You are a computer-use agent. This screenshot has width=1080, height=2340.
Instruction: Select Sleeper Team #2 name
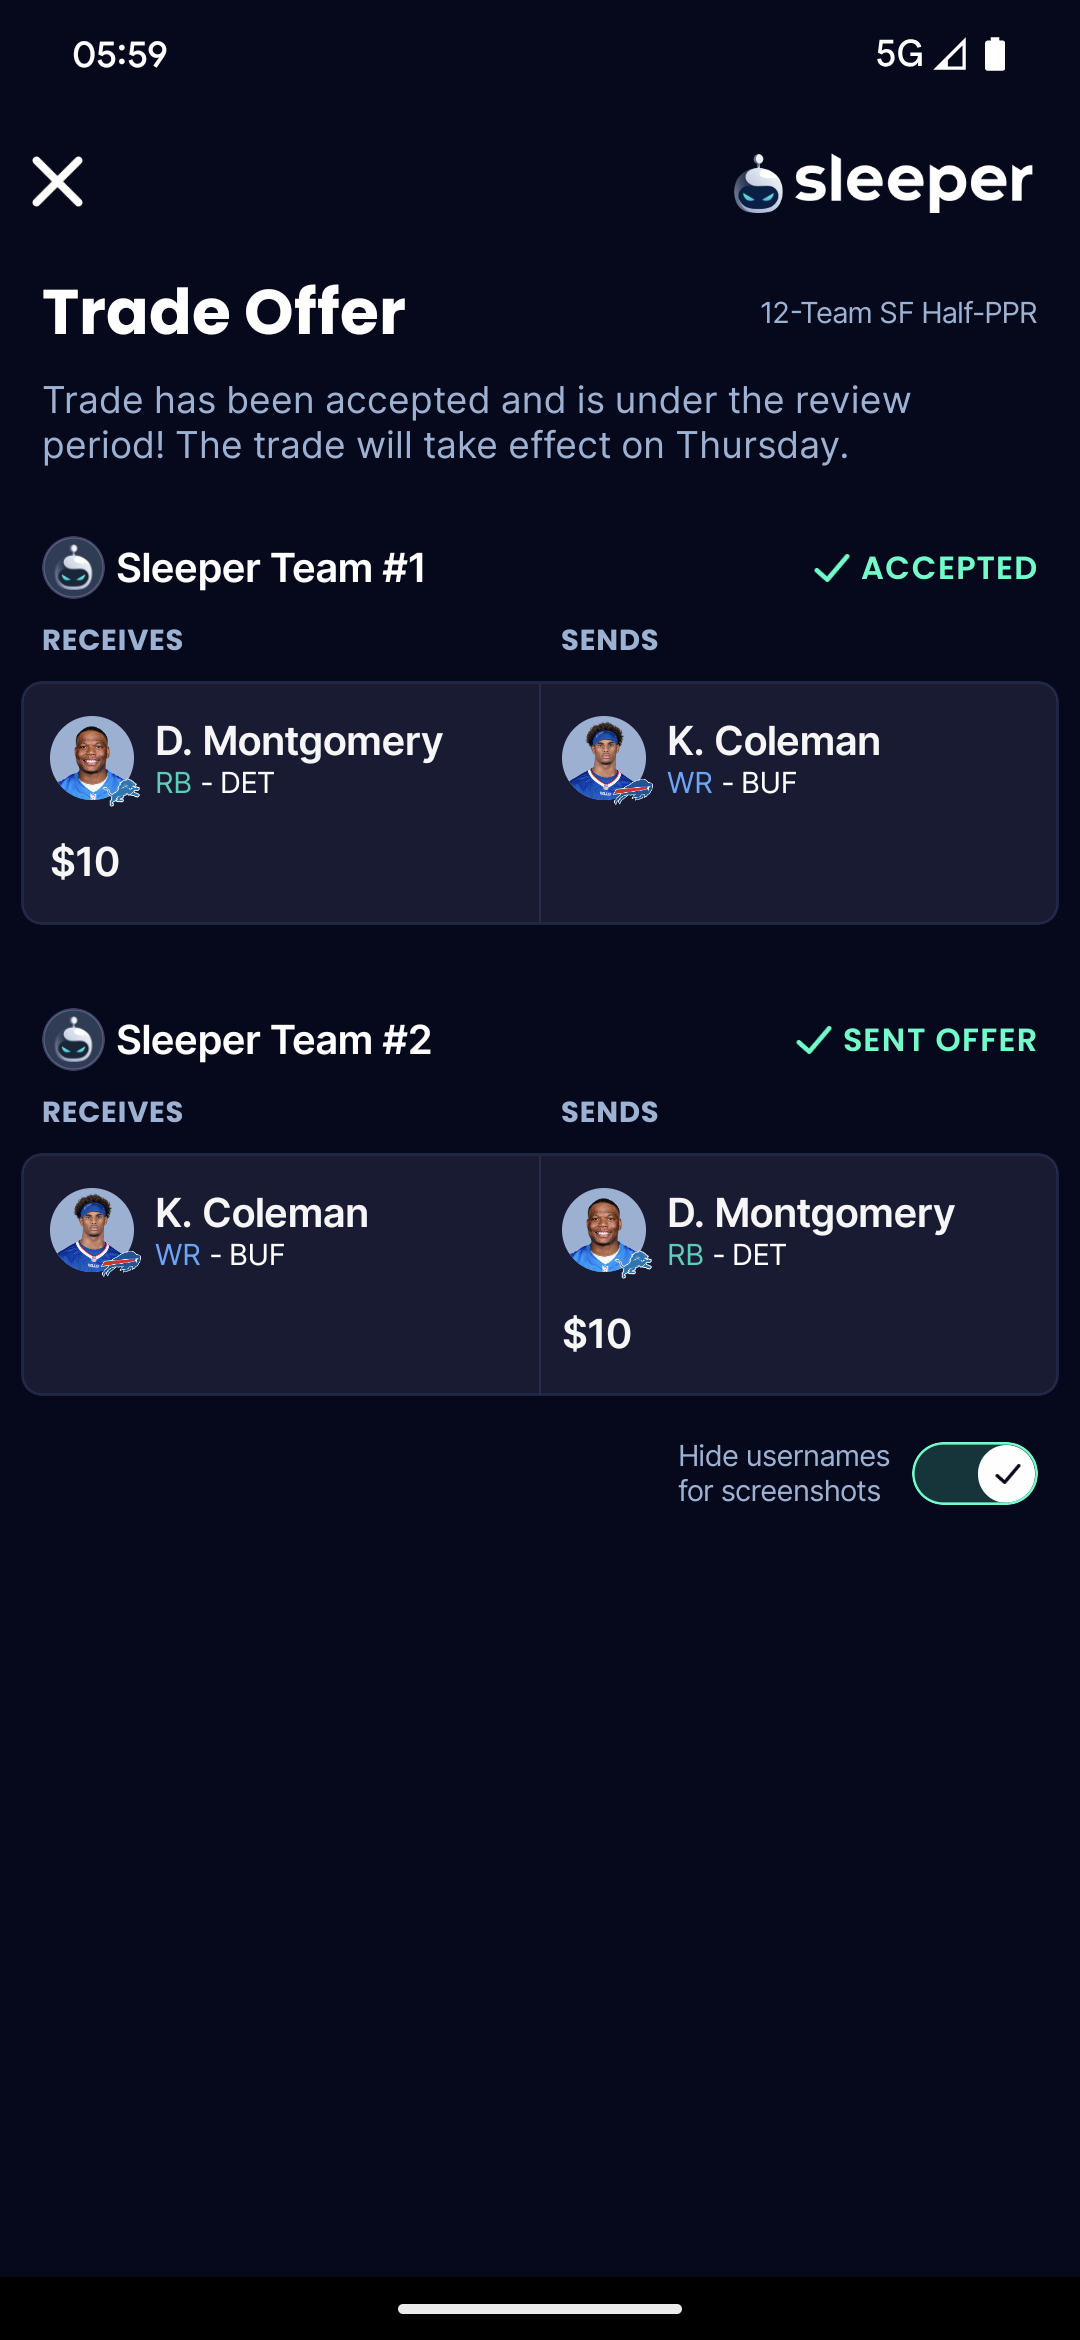pyautogui.click(x=274, y=1040)
